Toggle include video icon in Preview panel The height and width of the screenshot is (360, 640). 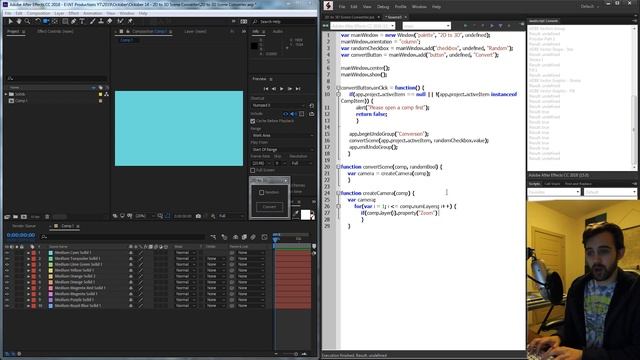click(x=285, y=114)
